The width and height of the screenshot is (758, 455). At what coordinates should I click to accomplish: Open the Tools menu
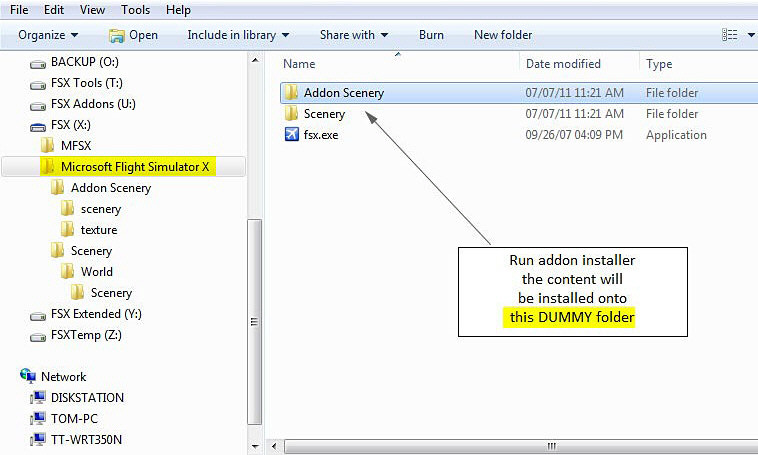click(135, 10)
